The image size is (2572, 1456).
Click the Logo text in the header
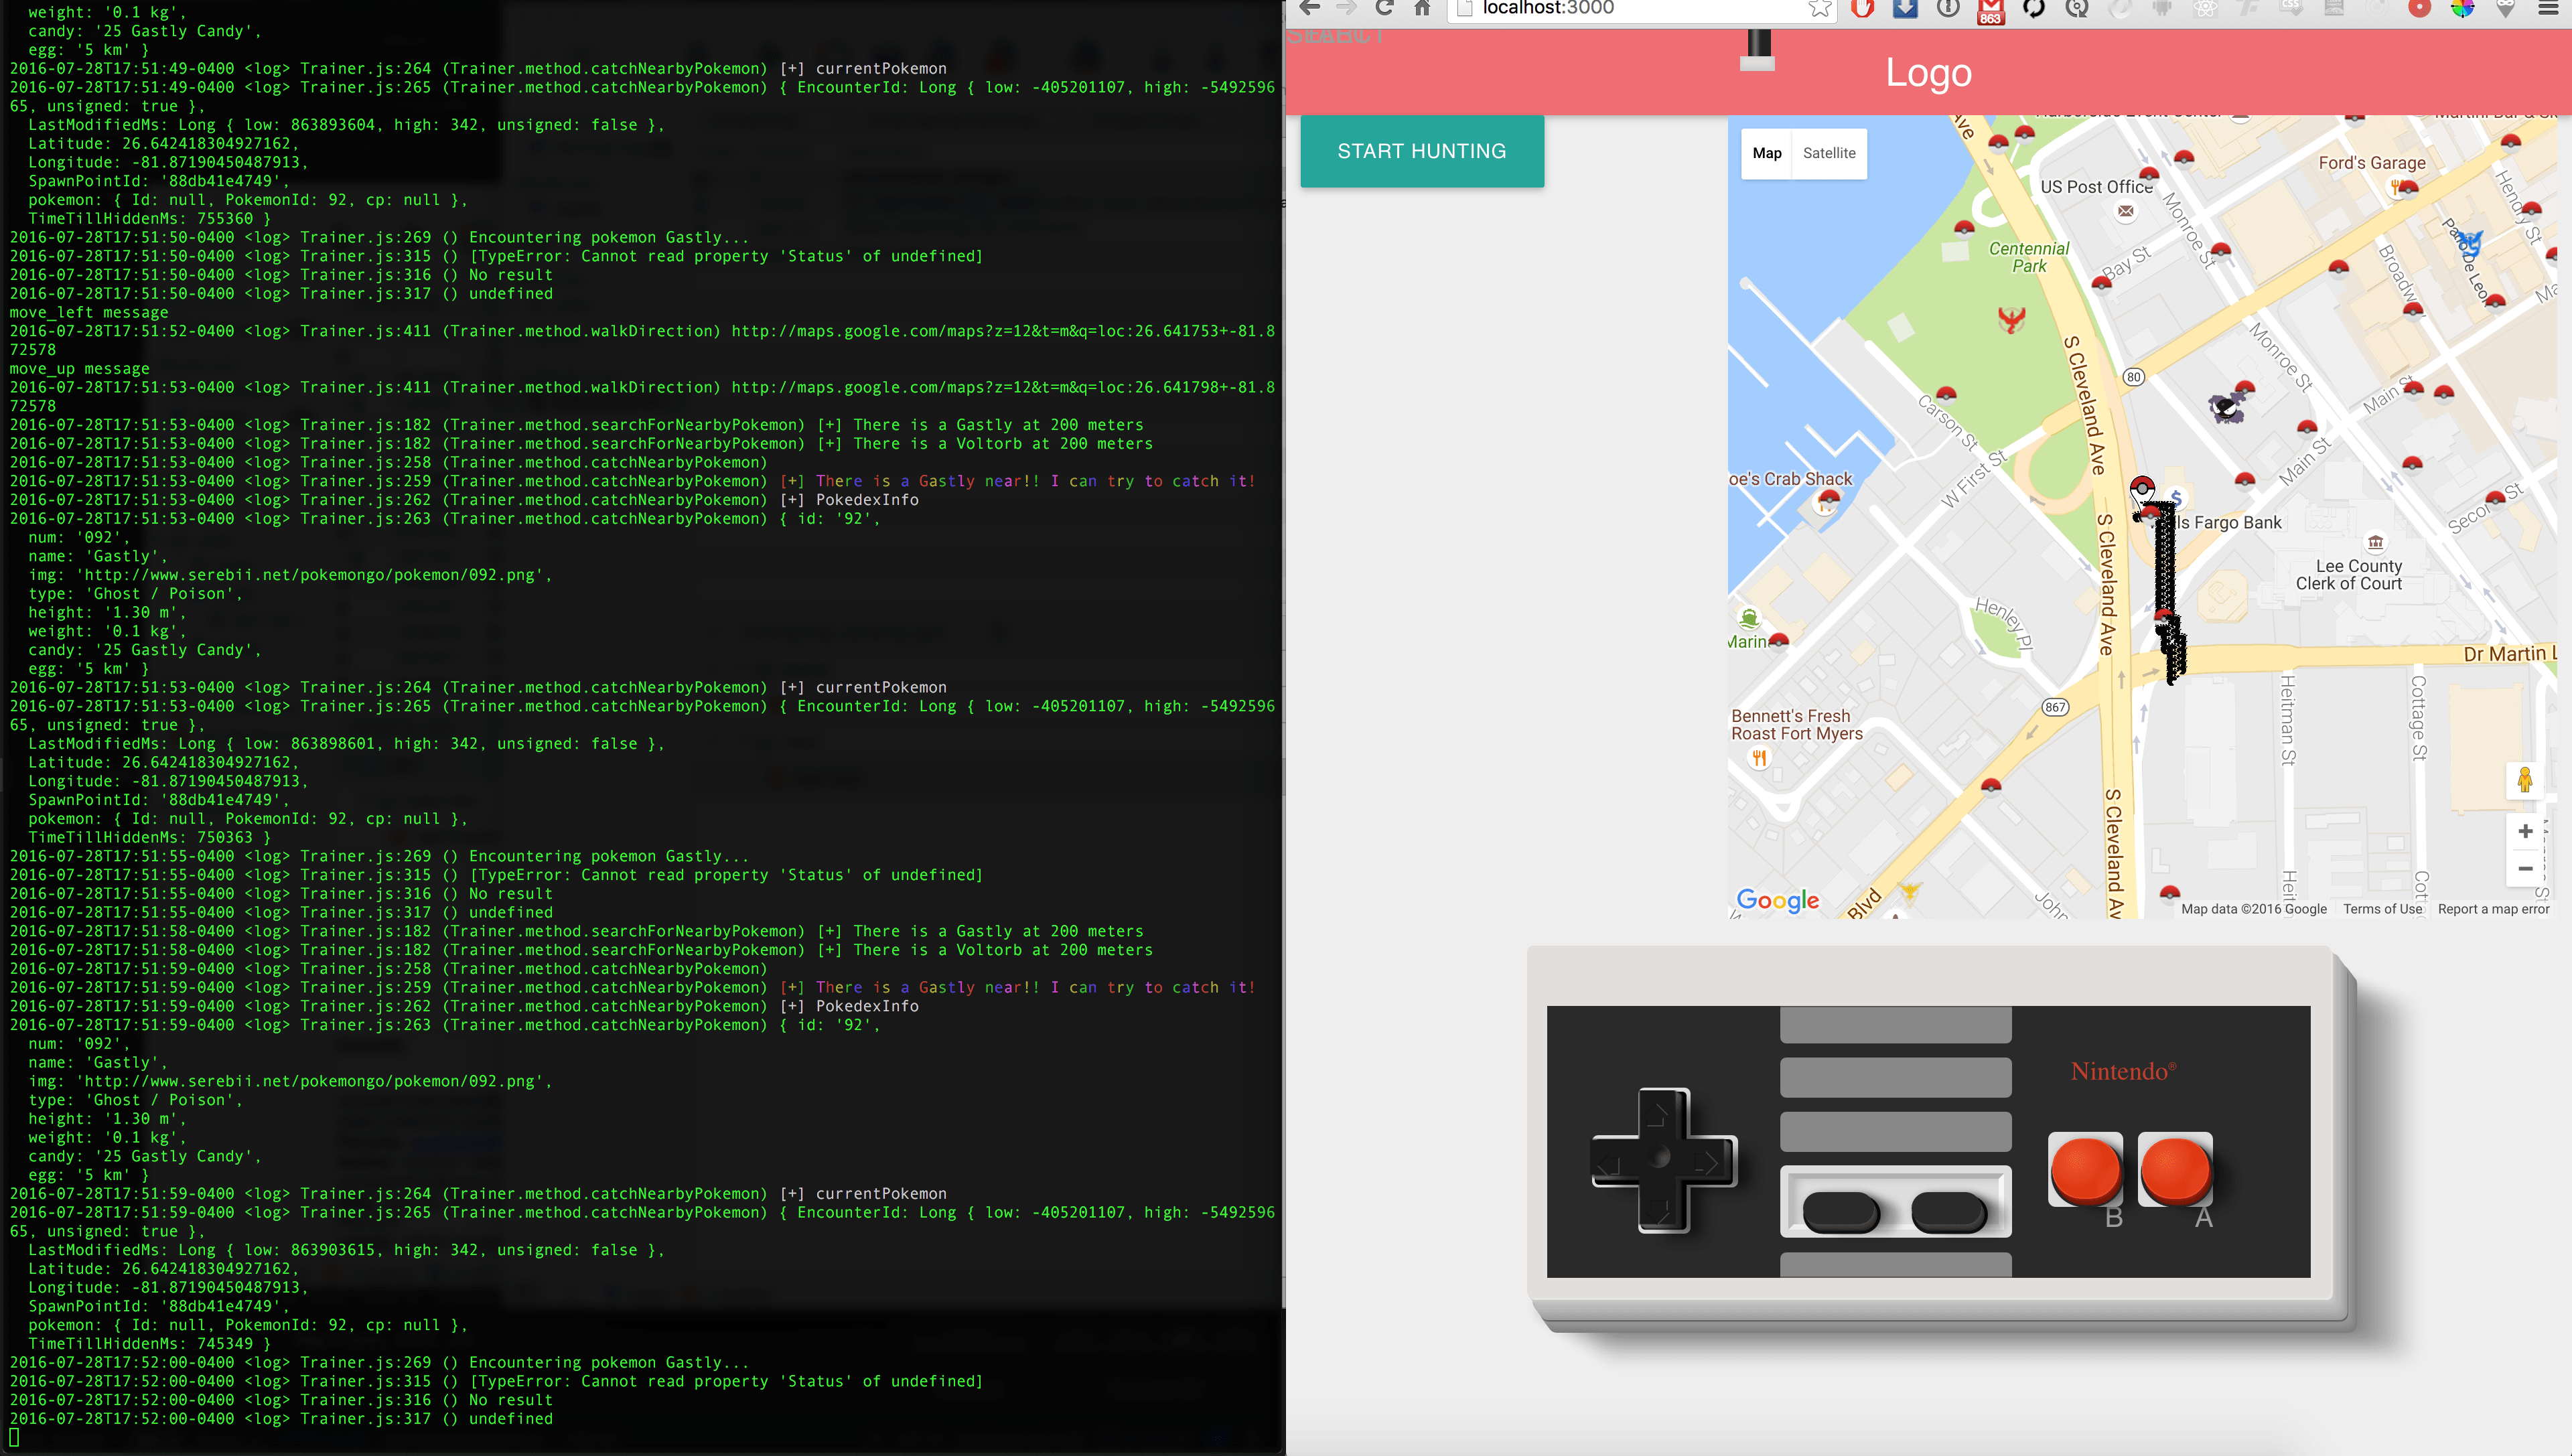coord(1928,73)
